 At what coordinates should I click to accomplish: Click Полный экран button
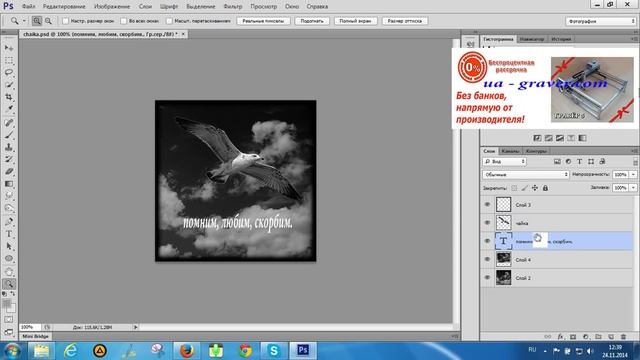click(x=356, y=21)
